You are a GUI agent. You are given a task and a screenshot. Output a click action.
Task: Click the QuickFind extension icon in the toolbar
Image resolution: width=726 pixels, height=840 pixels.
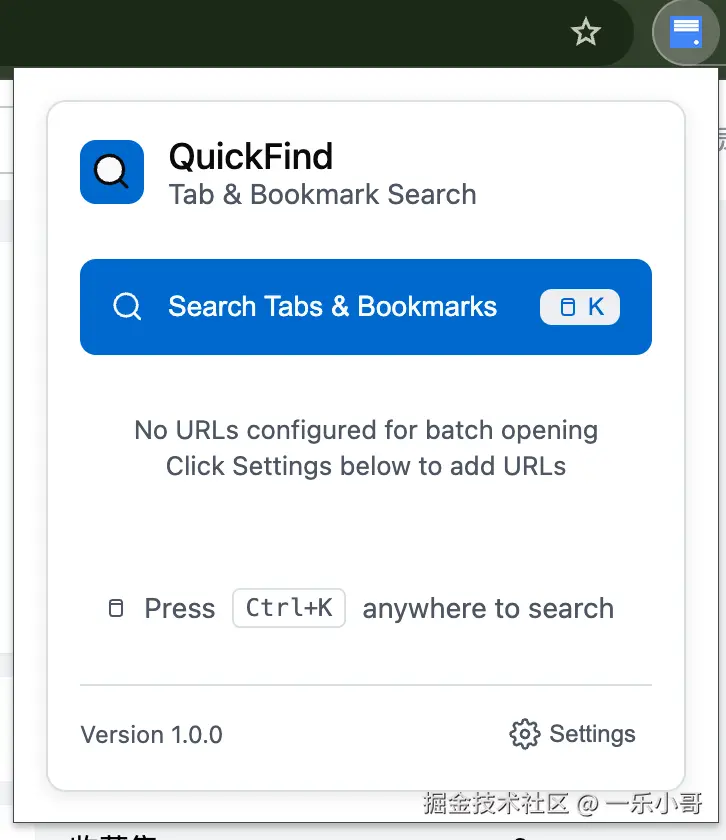(x=685, y=33)
